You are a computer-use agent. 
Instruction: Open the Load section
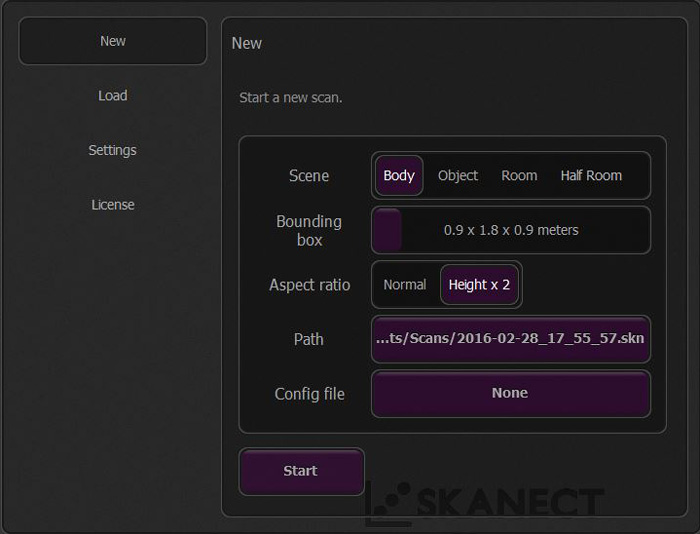[112, 96]
